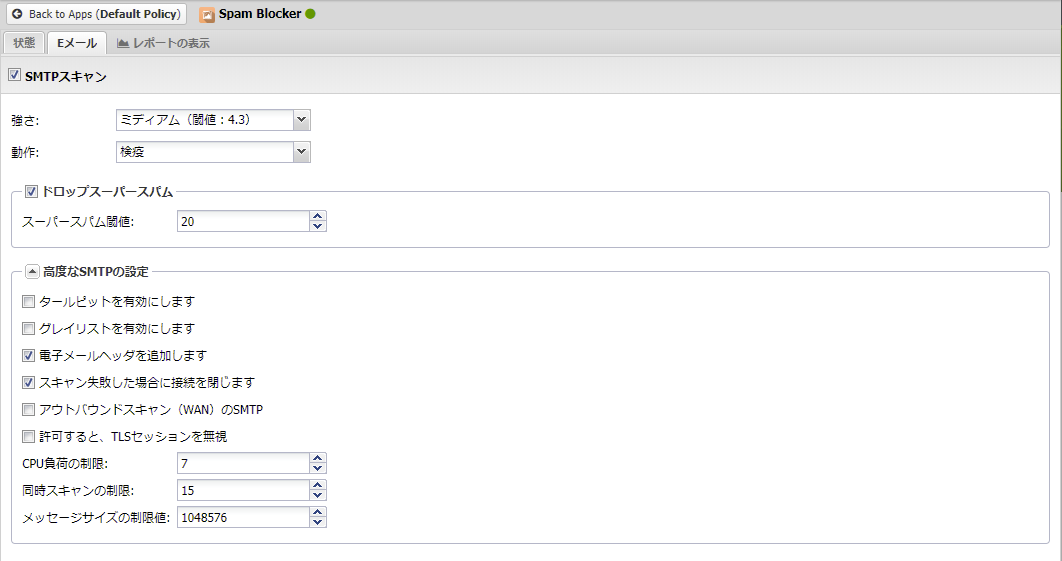The image size is (1062, 561).
Task: Decrease メッセージサイズの制限値 with down arrow
Action: pos(318,522)
